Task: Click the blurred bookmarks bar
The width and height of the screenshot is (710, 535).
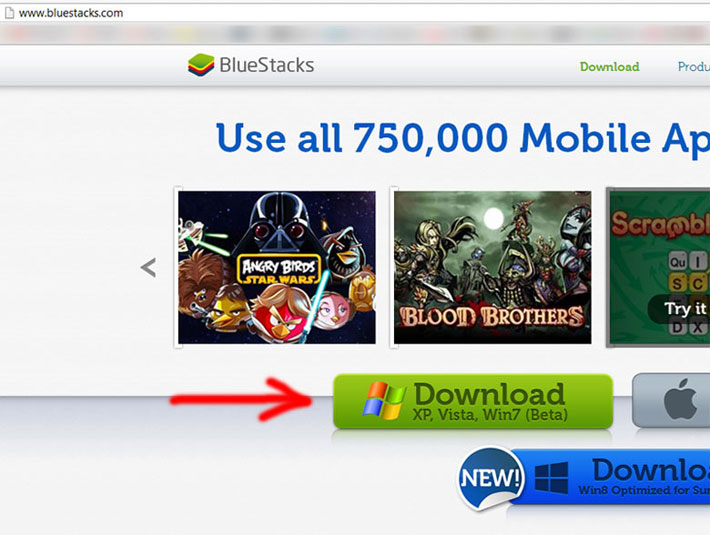Action: pyautogui.click(x=355, y=33)
